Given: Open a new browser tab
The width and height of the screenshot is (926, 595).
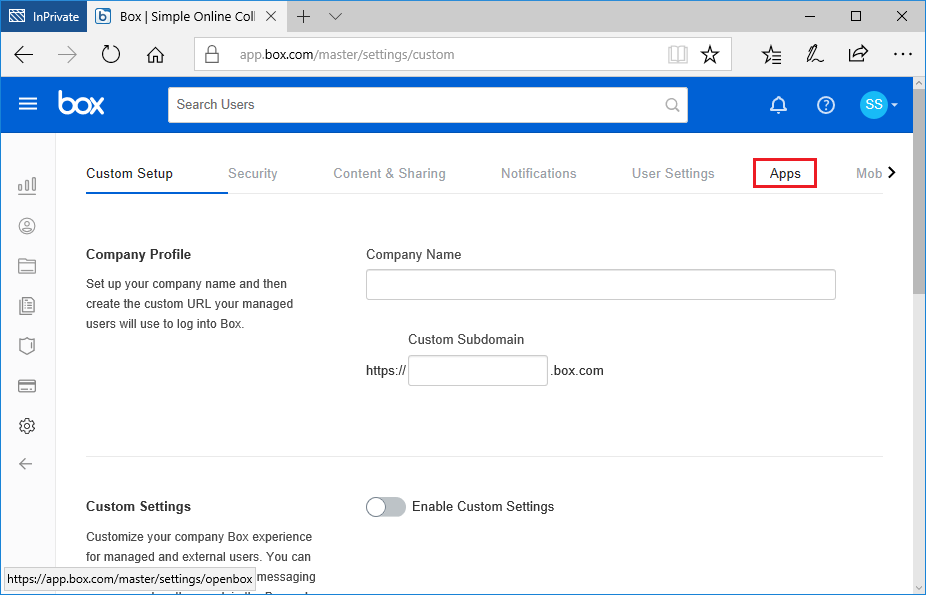Looking at the screenshot, I should tap(303, 17).
